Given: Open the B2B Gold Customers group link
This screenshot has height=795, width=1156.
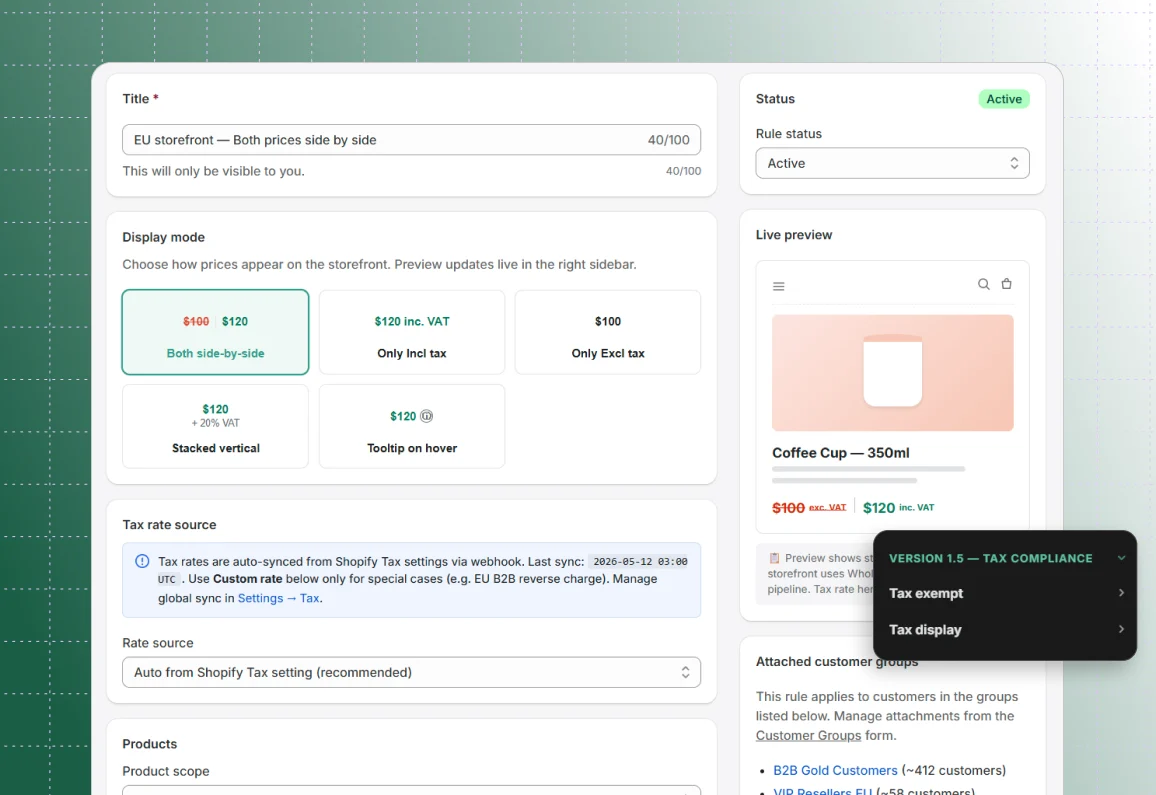Looking at the screenshot, I should click(835, 770).
